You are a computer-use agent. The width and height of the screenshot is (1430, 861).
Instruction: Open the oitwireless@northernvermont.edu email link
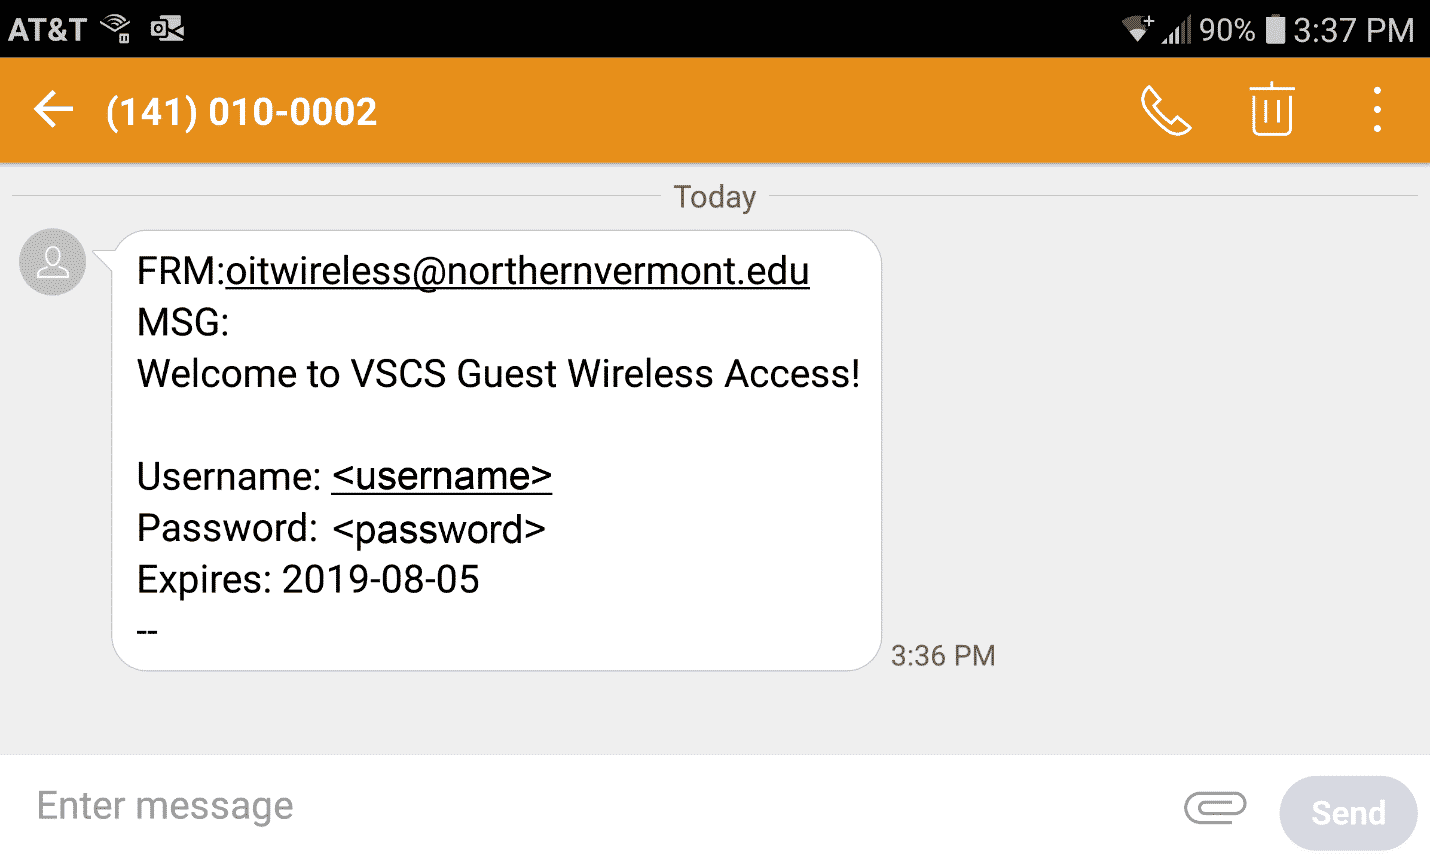click(517, 272)
